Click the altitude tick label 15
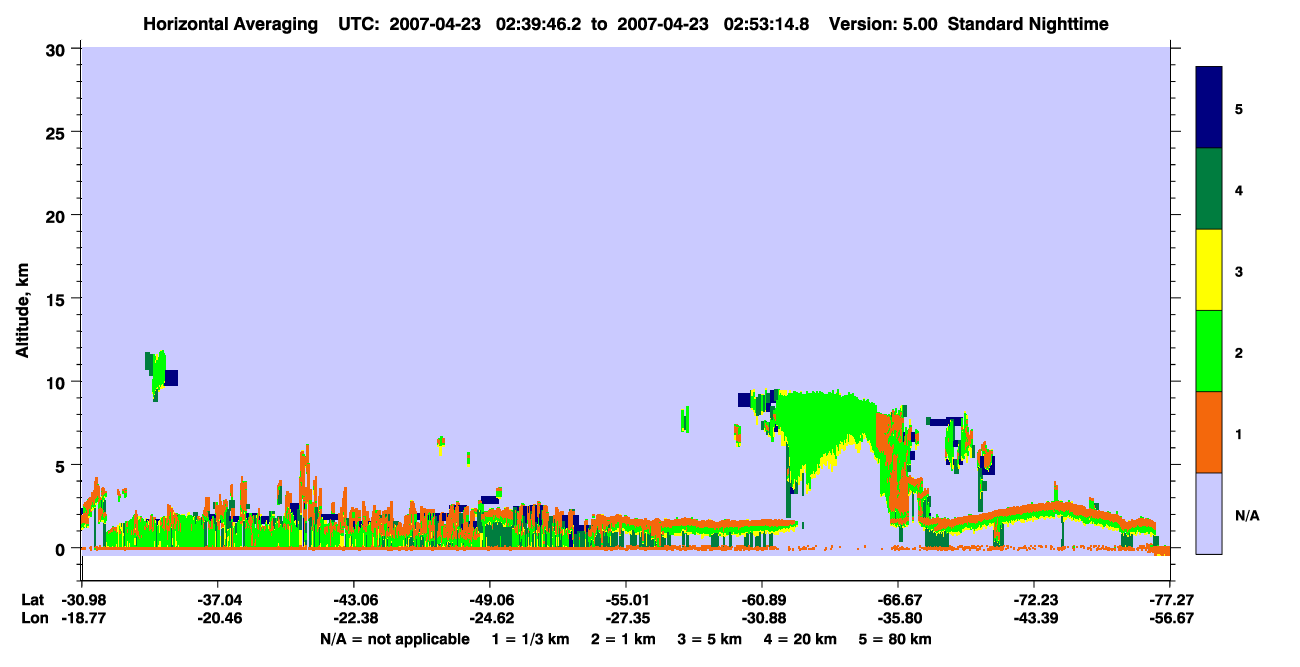 coord(58,299)
